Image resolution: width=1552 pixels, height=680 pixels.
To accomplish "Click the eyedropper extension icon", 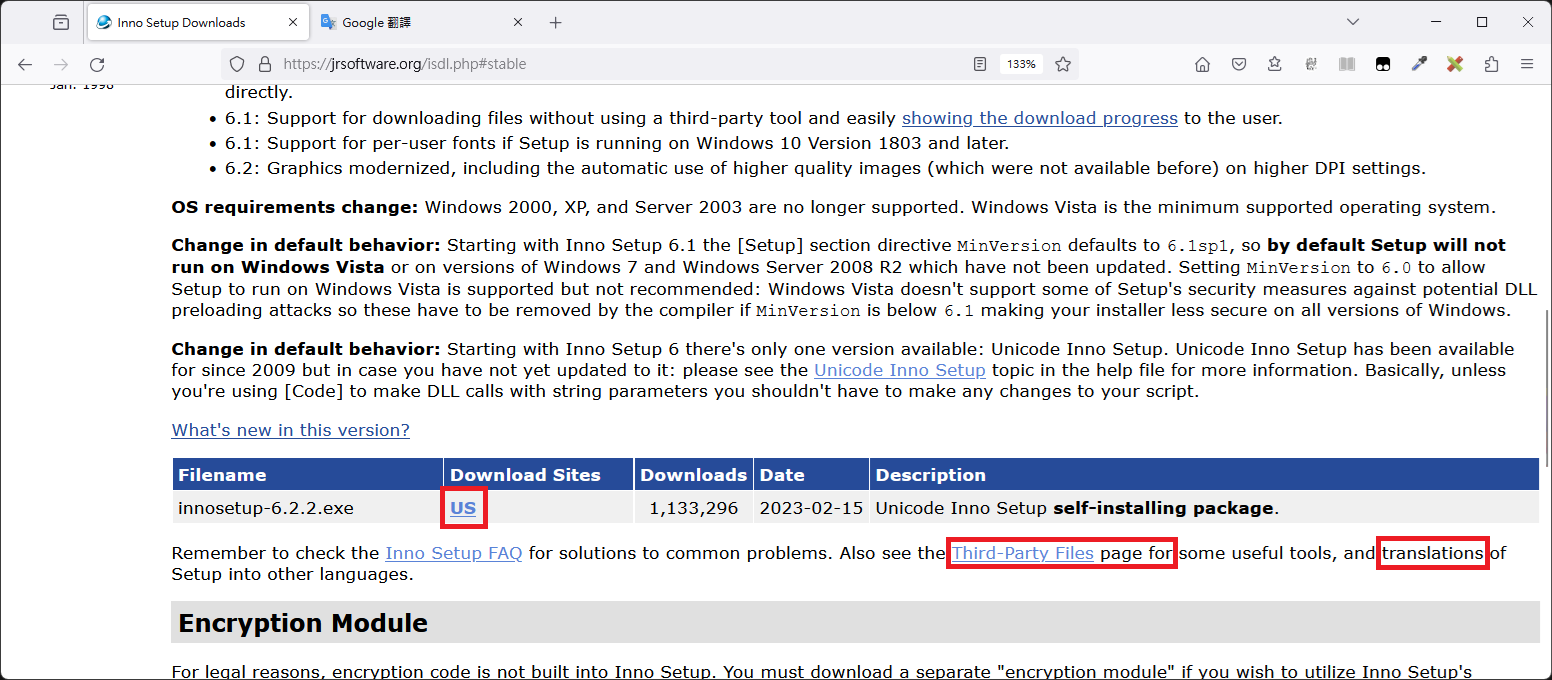I will [1419, 64].
